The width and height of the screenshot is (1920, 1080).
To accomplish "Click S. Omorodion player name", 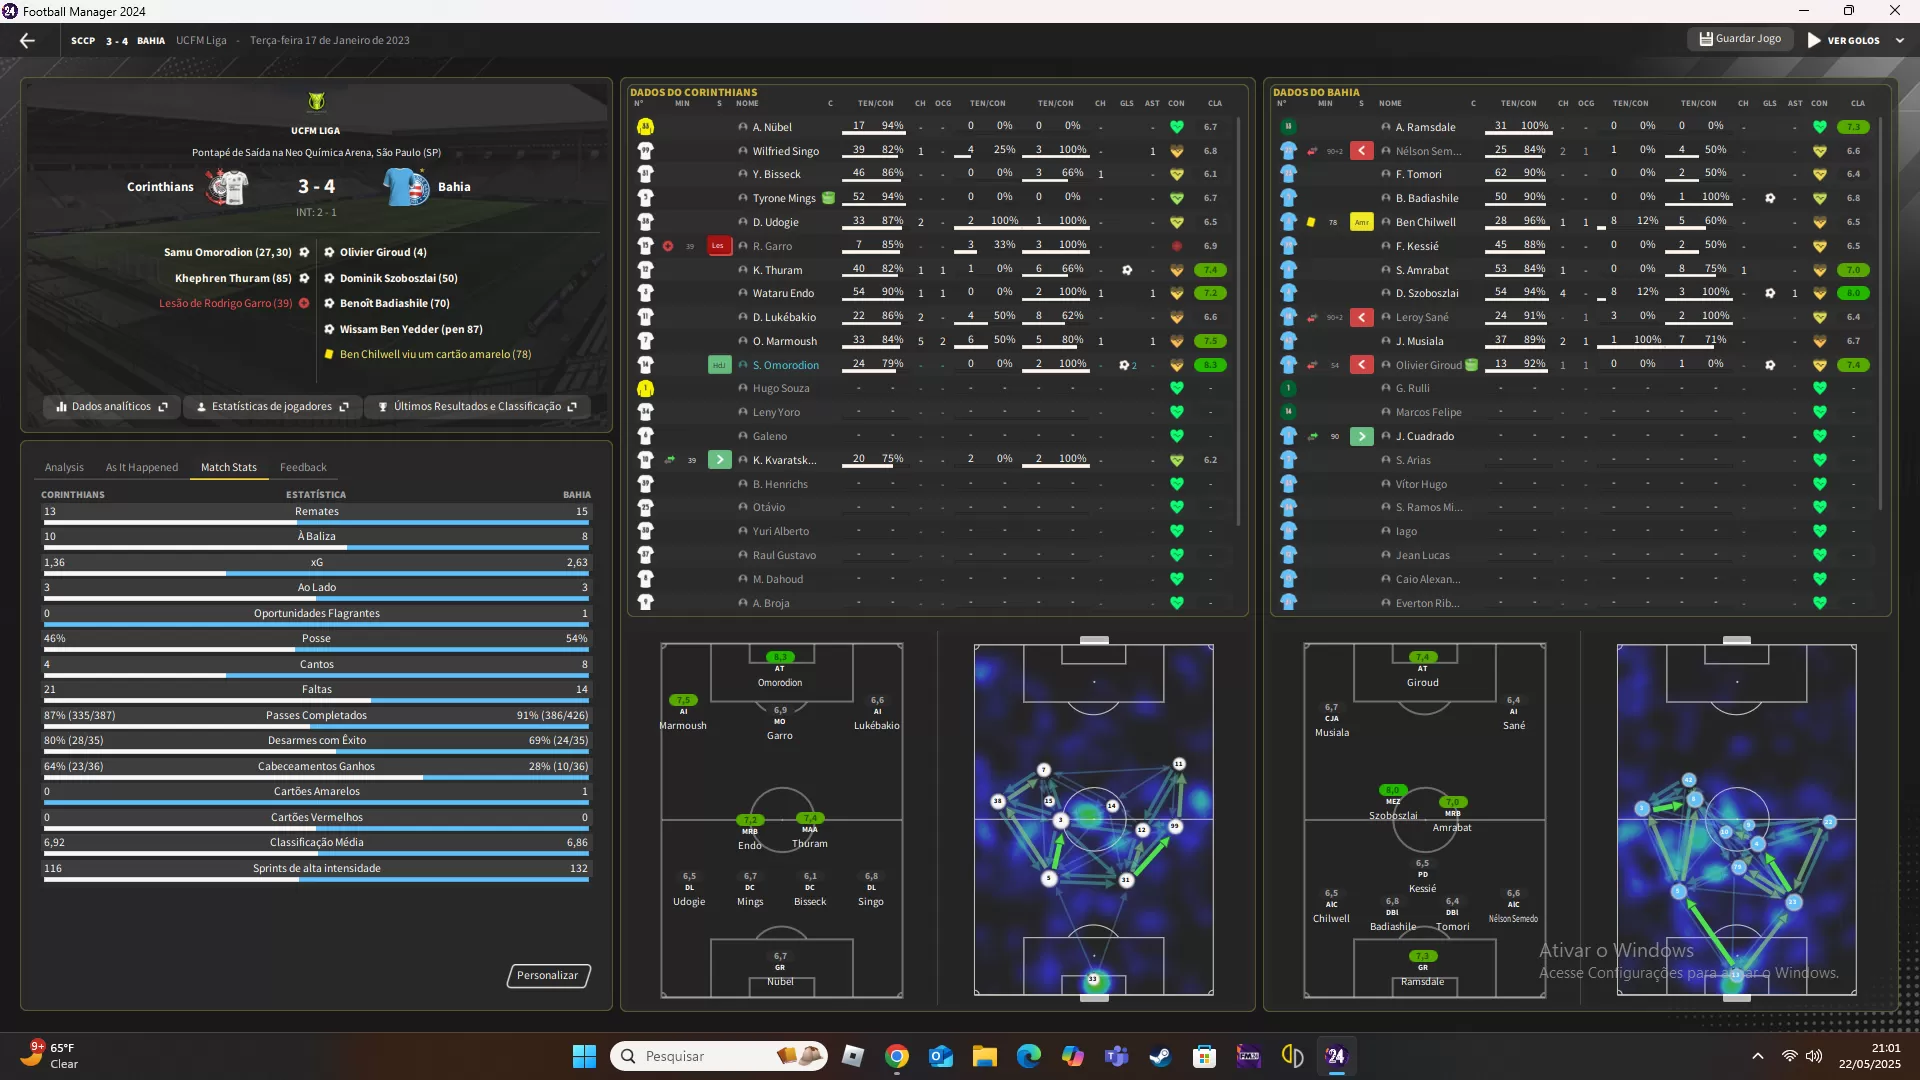I will point(786,365).
